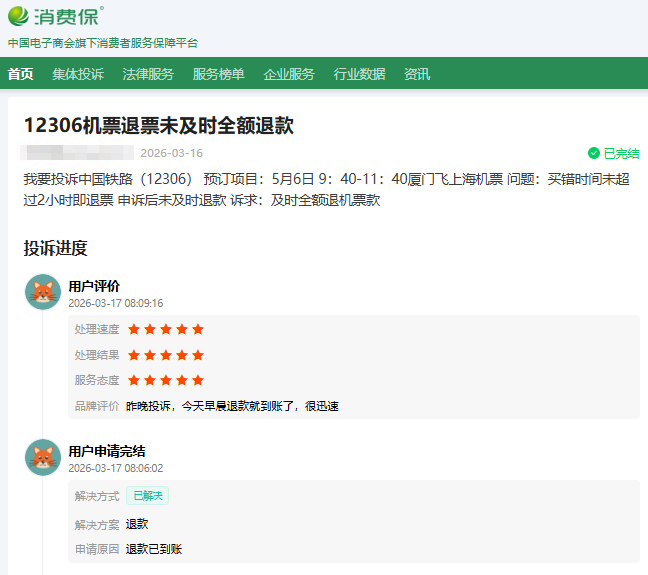Click the blurred complainant username
Viewport: 648px width, 575px height.
coord(77,153)
